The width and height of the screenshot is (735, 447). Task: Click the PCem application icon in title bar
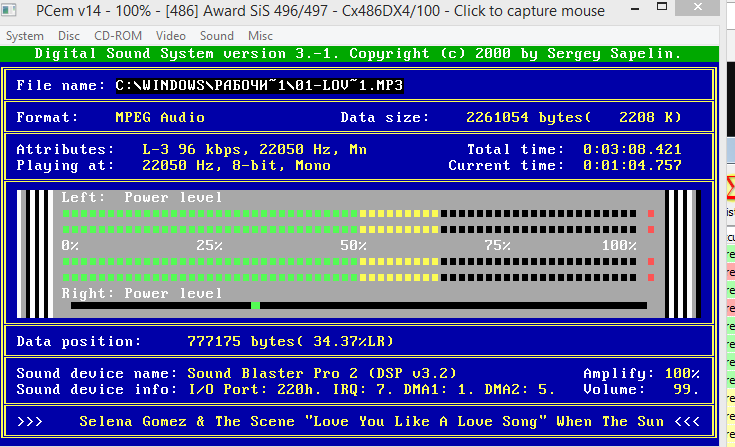[9, 9]
